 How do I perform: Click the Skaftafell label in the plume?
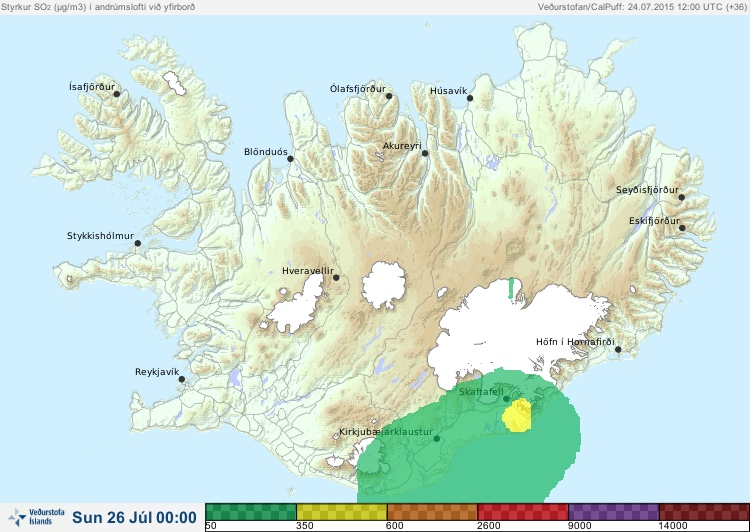[x=481, y=392]
